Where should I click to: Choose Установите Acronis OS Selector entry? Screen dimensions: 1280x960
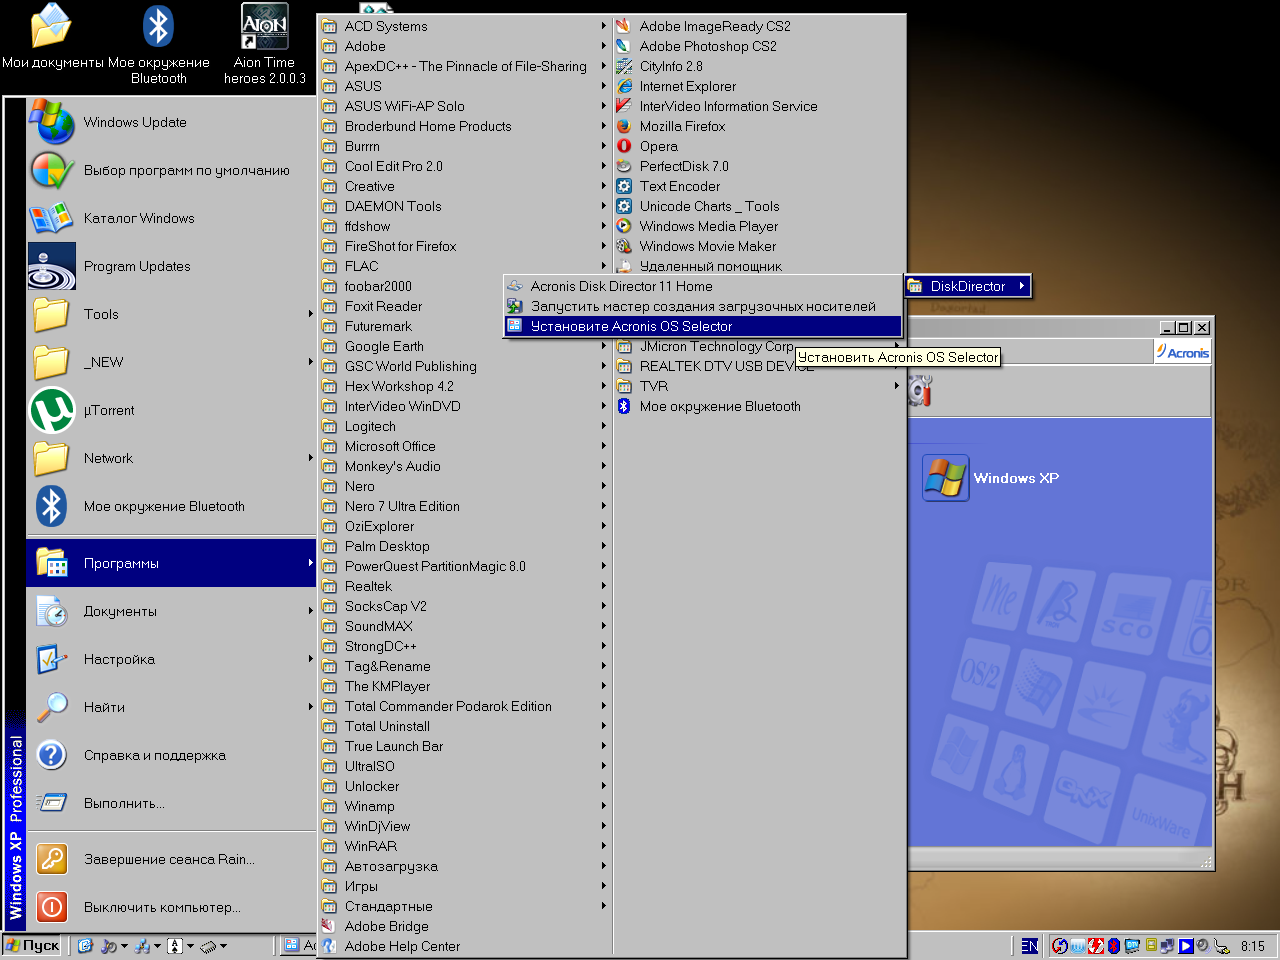631,326
